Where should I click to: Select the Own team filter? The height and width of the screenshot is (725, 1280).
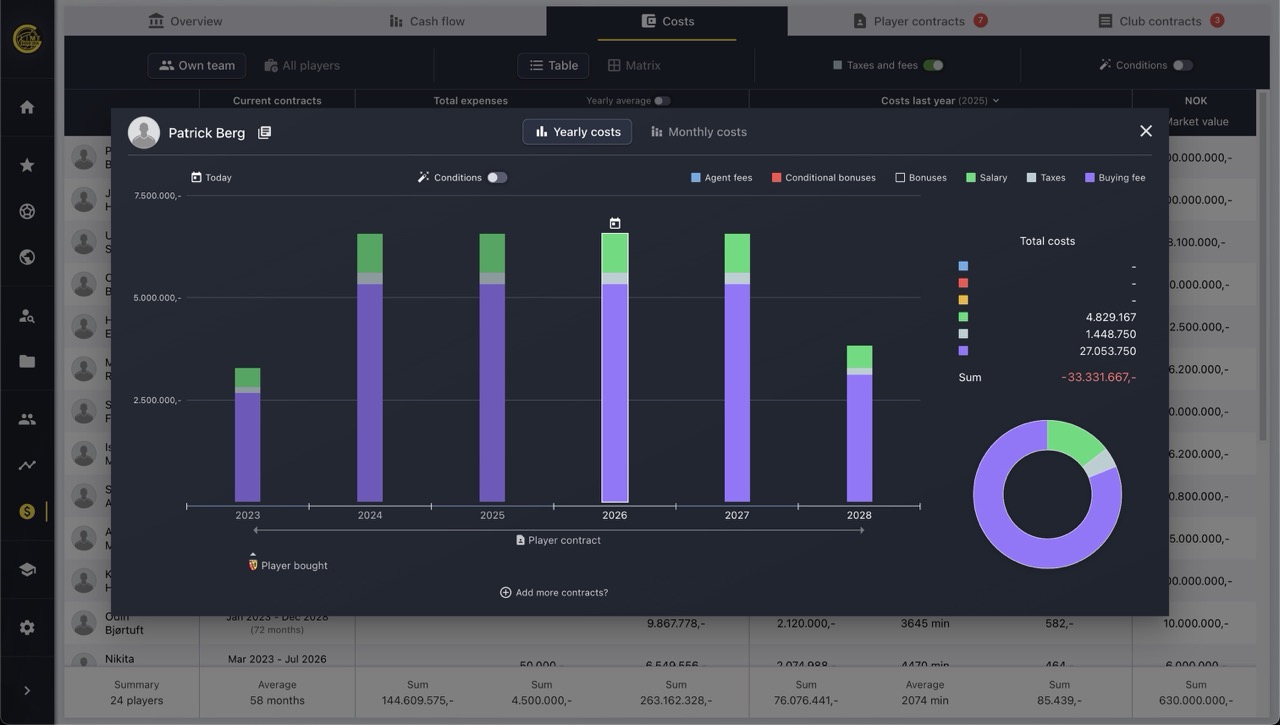coord(196,65)
